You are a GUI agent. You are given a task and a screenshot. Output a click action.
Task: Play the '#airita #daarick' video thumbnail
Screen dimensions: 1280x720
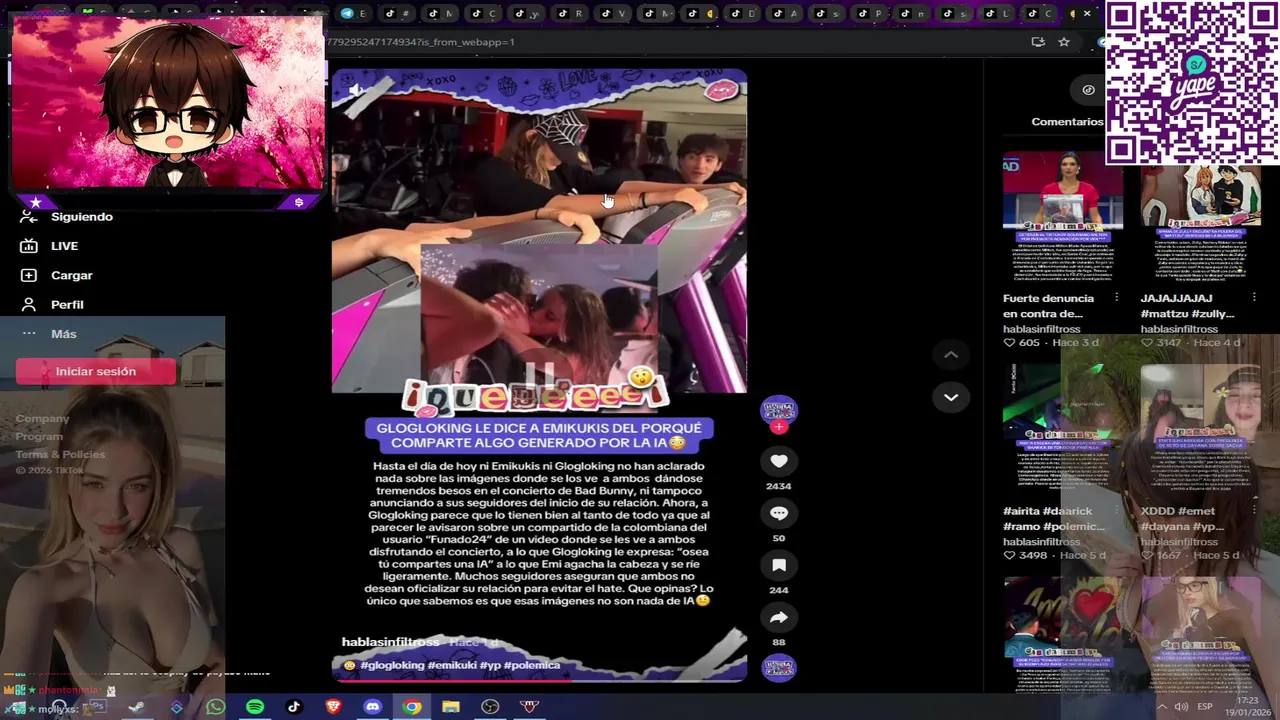(1062, 430)
